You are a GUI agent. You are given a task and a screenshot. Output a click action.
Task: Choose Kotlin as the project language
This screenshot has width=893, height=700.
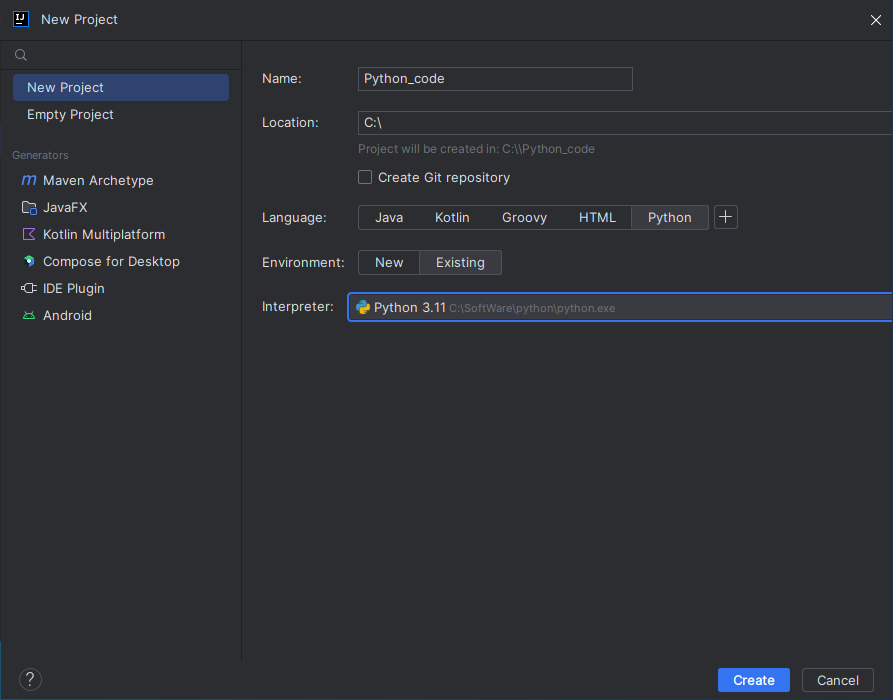tap(452, 217)
